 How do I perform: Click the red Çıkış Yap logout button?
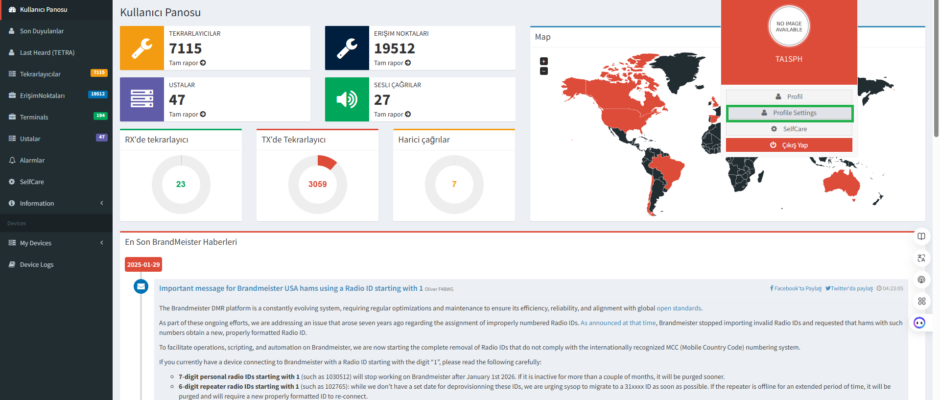tap(789, 145)
